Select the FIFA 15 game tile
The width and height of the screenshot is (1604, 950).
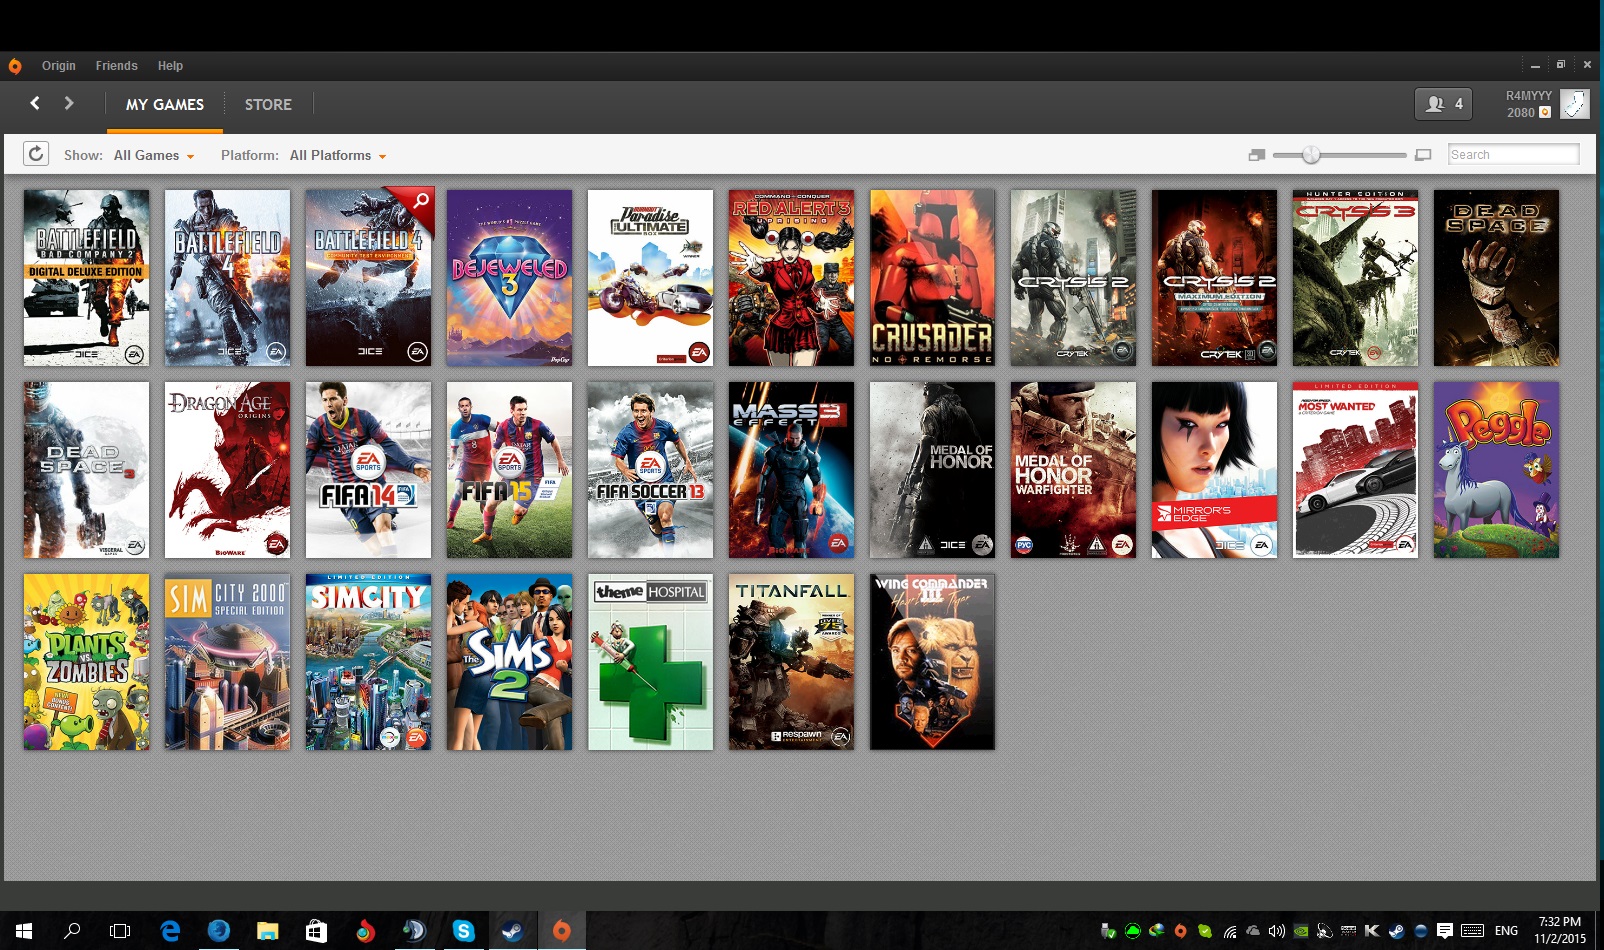[510, 470]
